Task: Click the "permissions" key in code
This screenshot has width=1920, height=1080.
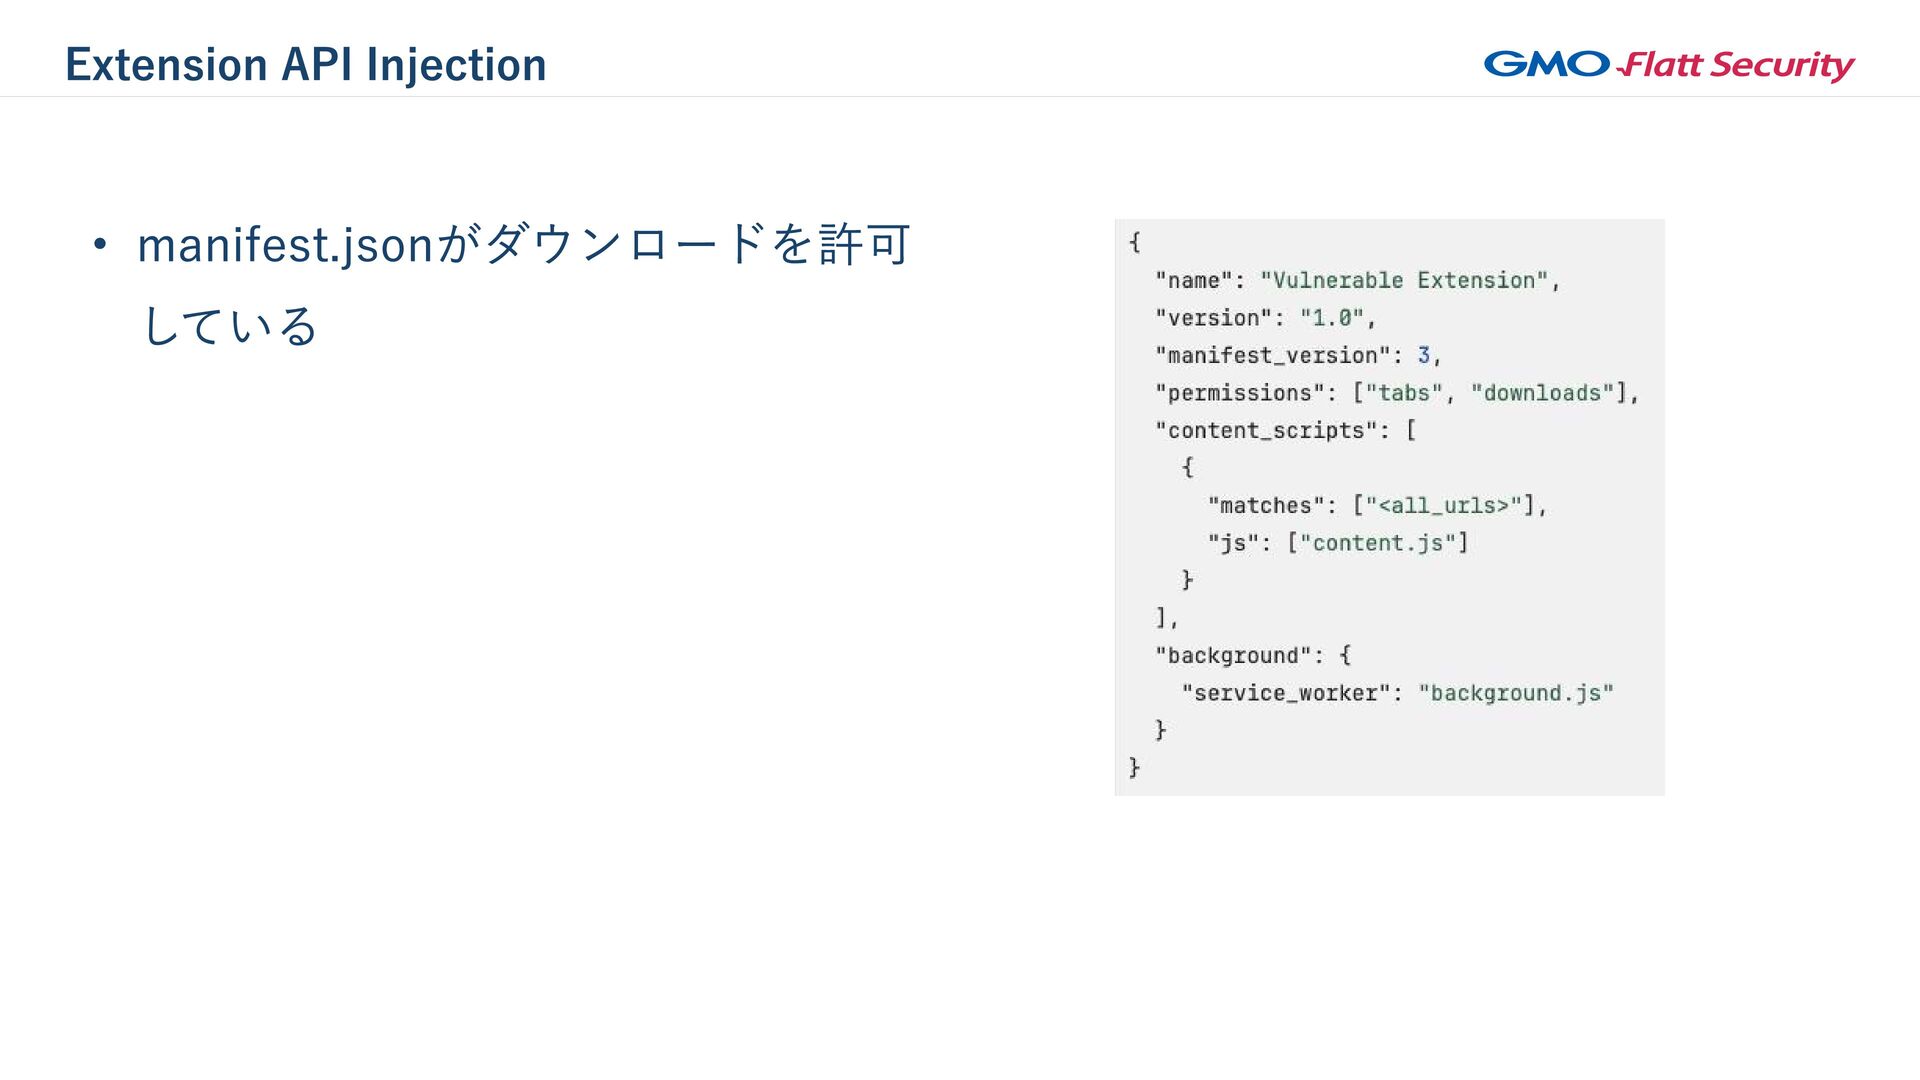Action: [1239, 393]
